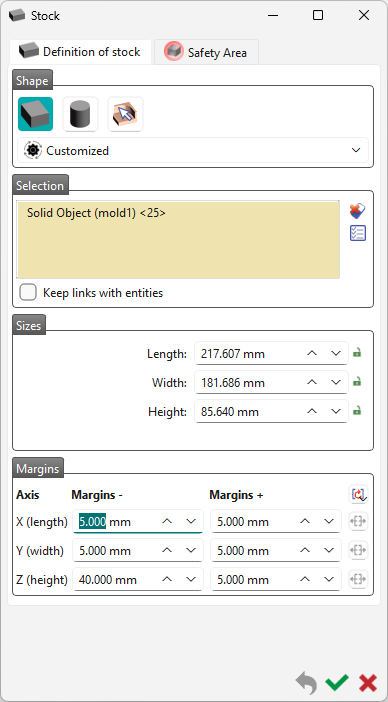
Task: Increase X (length) Margins + value
Action: click(x=305, y=522)
